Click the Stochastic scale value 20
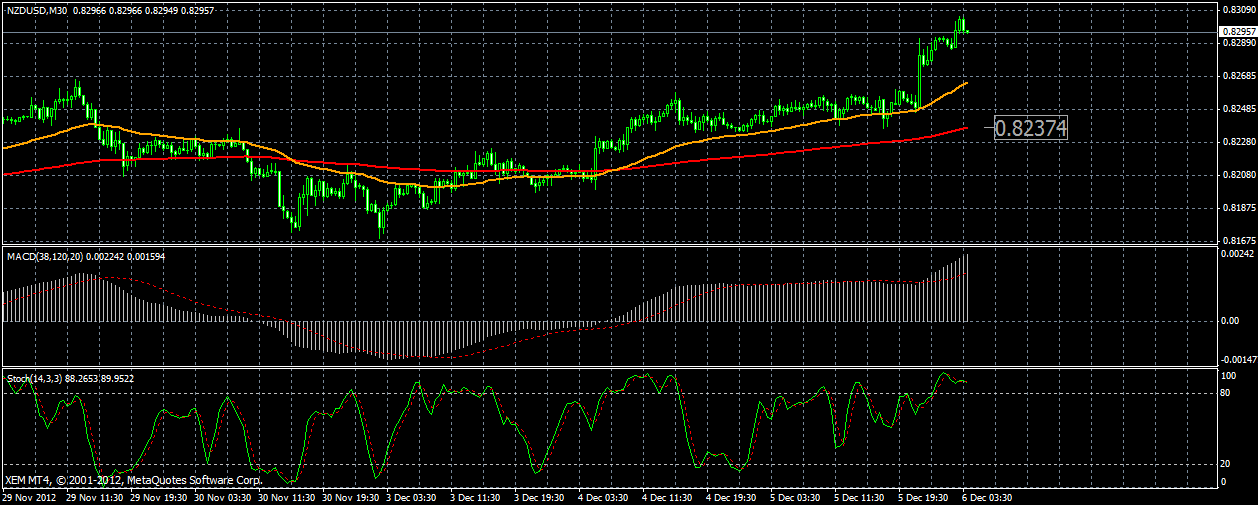The image size is (1258, 505). pyautogui.click(x=1227, y=464)
